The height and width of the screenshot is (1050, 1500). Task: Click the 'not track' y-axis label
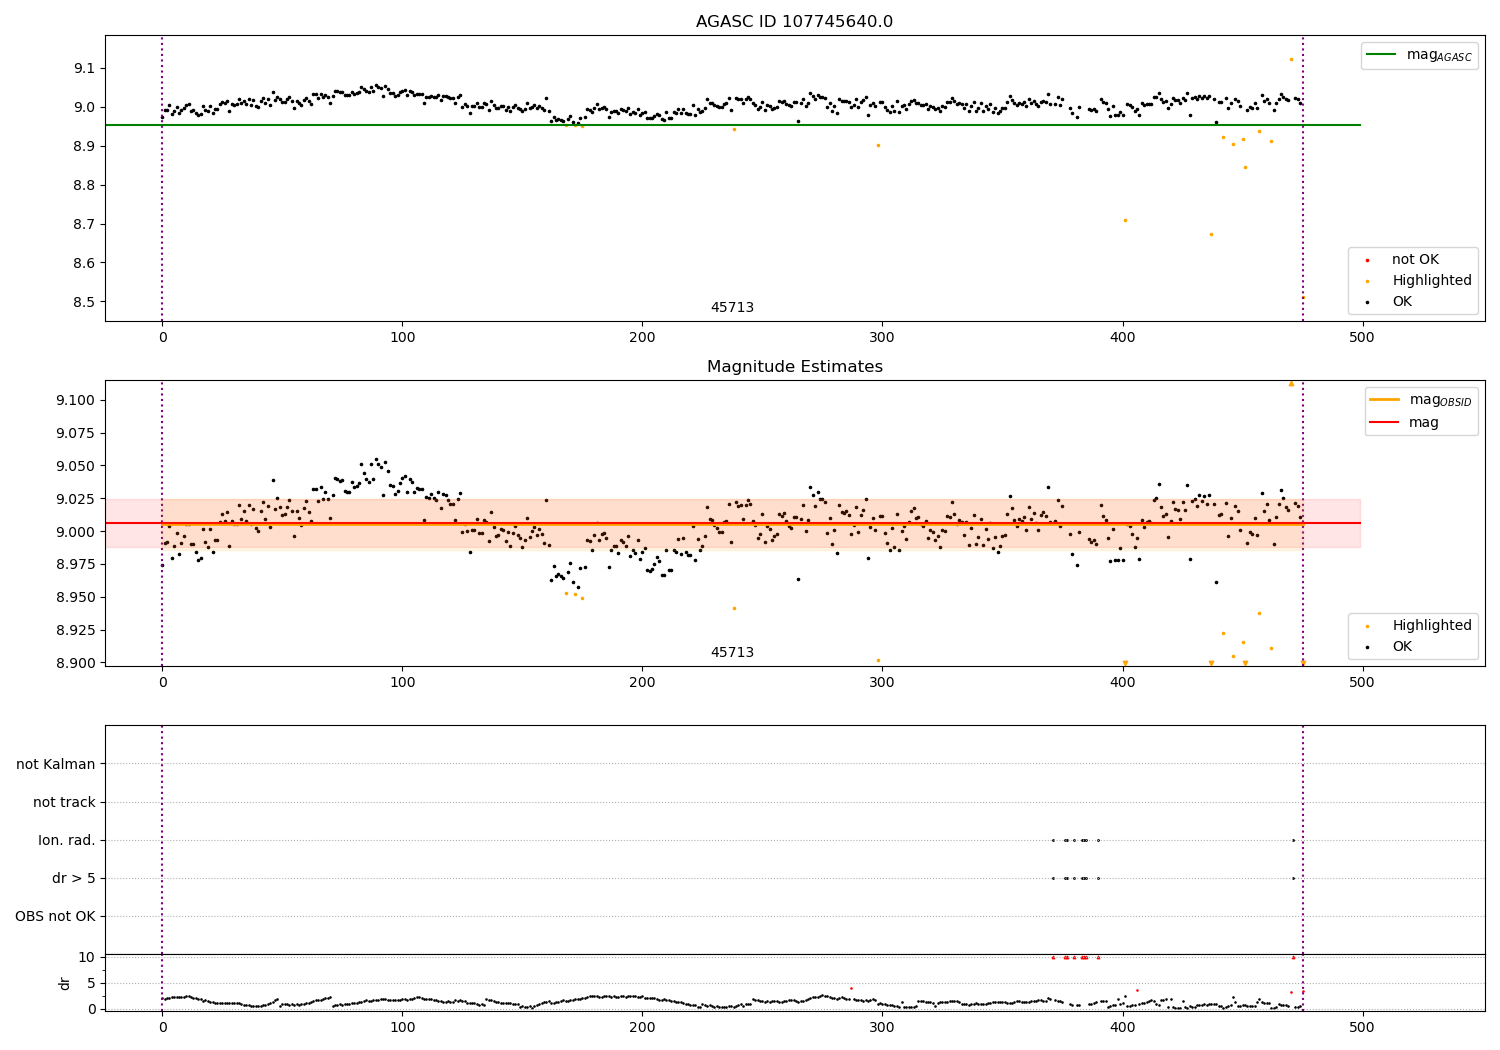(x=64, y=802)
